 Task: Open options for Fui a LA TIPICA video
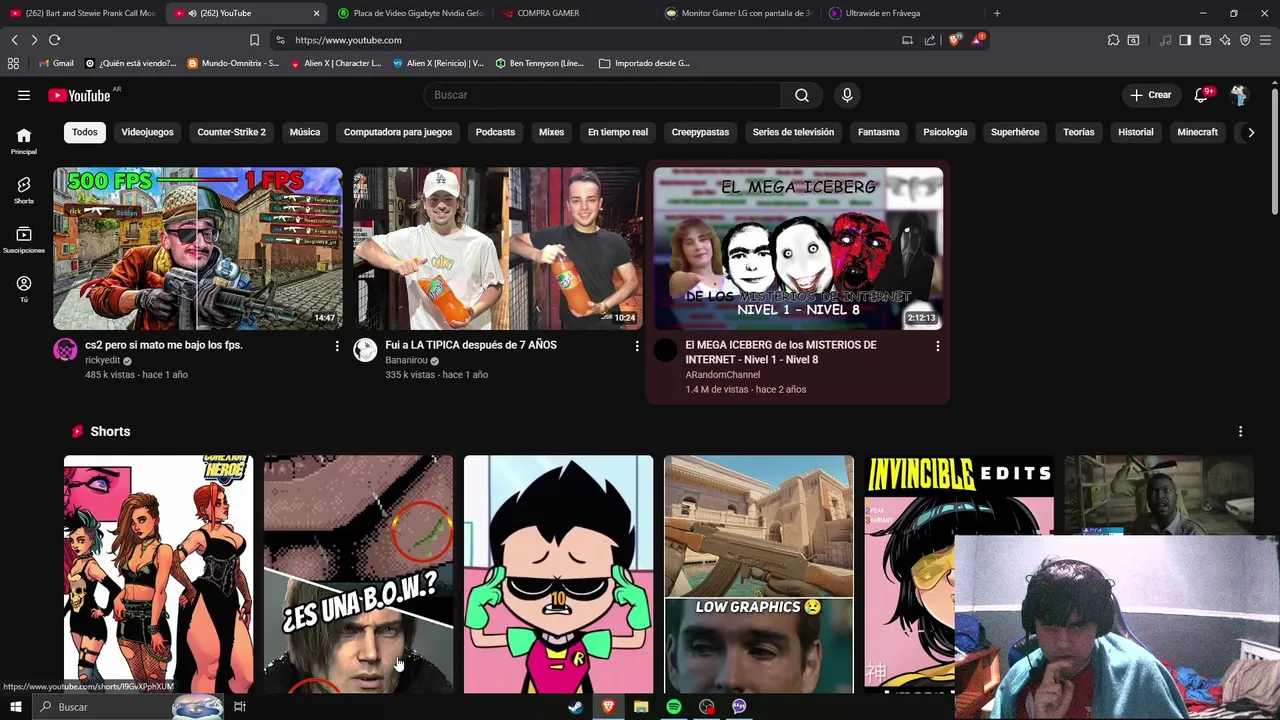tap(637, 346)
